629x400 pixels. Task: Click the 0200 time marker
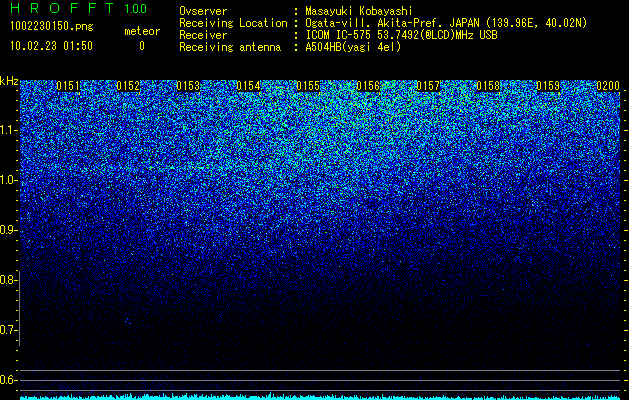click(608, 86)
